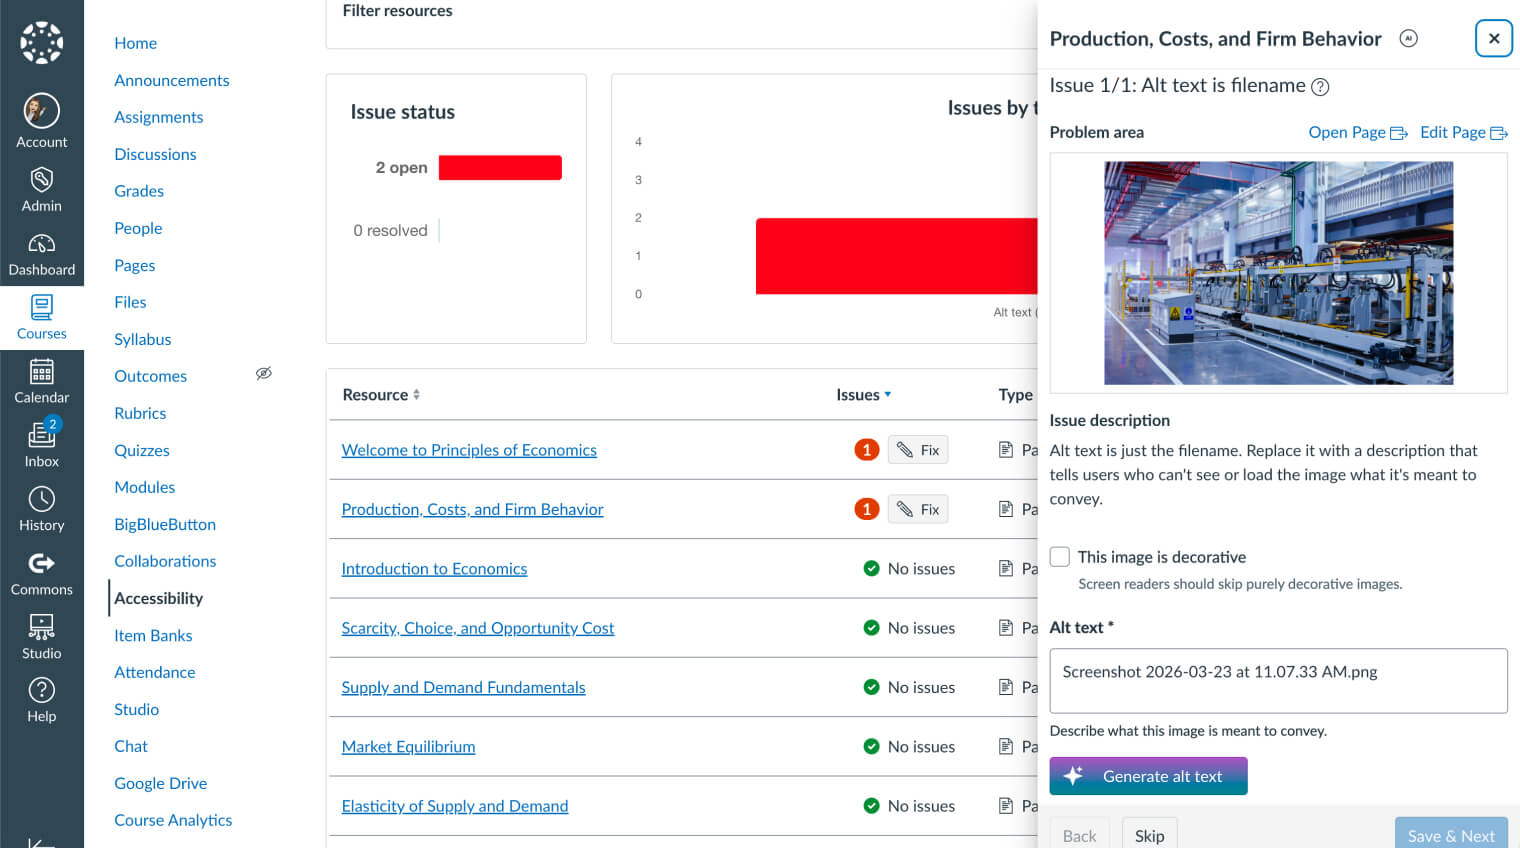Open the Market Equilibrium resource link
The width and height of the screenshot is (1520, 848).
[x=408, y=747]
